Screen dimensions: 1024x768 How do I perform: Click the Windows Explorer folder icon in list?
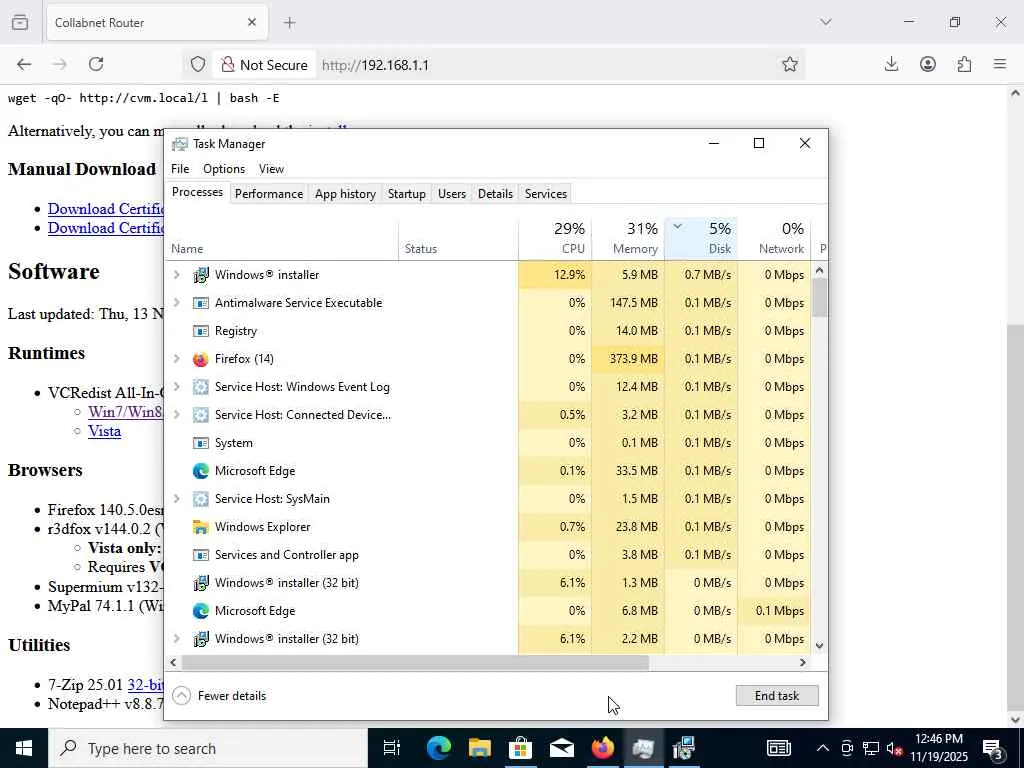201,527
